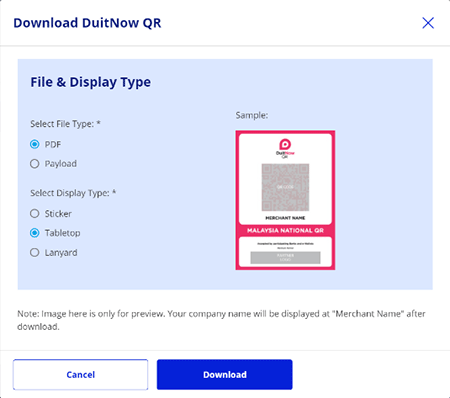Choose Payload as the file type
The image size is (450, 398).
coord(35,164)
